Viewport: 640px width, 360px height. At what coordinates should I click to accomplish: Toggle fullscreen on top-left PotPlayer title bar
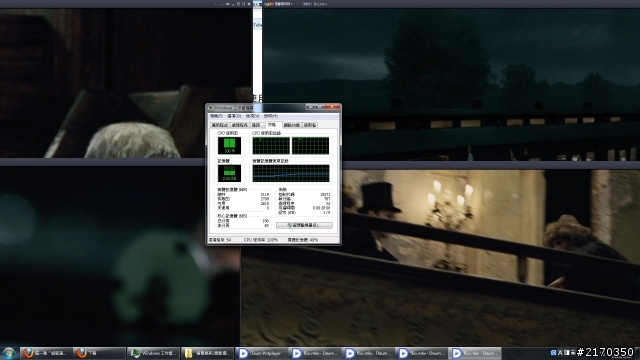pyautogui.click(x=244, y=4)
